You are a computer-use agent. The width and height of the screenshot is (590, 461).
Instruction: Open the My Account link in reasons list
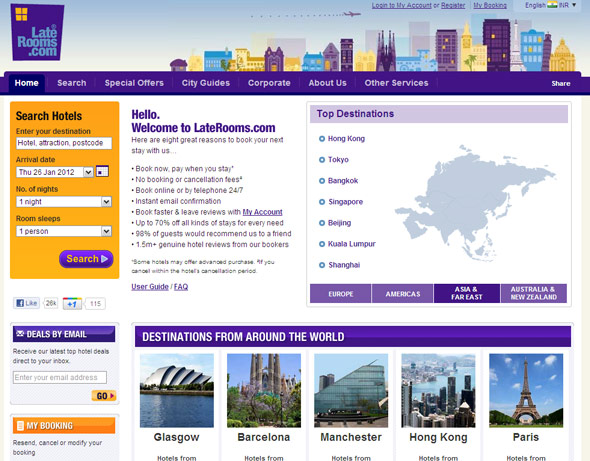(x=262, y=212)
